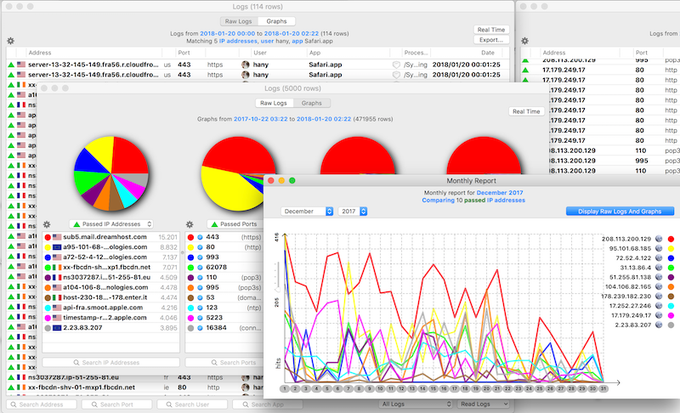Click globe icon next to 95.101.68.185

pyautogui.click(x=659, y=249)
